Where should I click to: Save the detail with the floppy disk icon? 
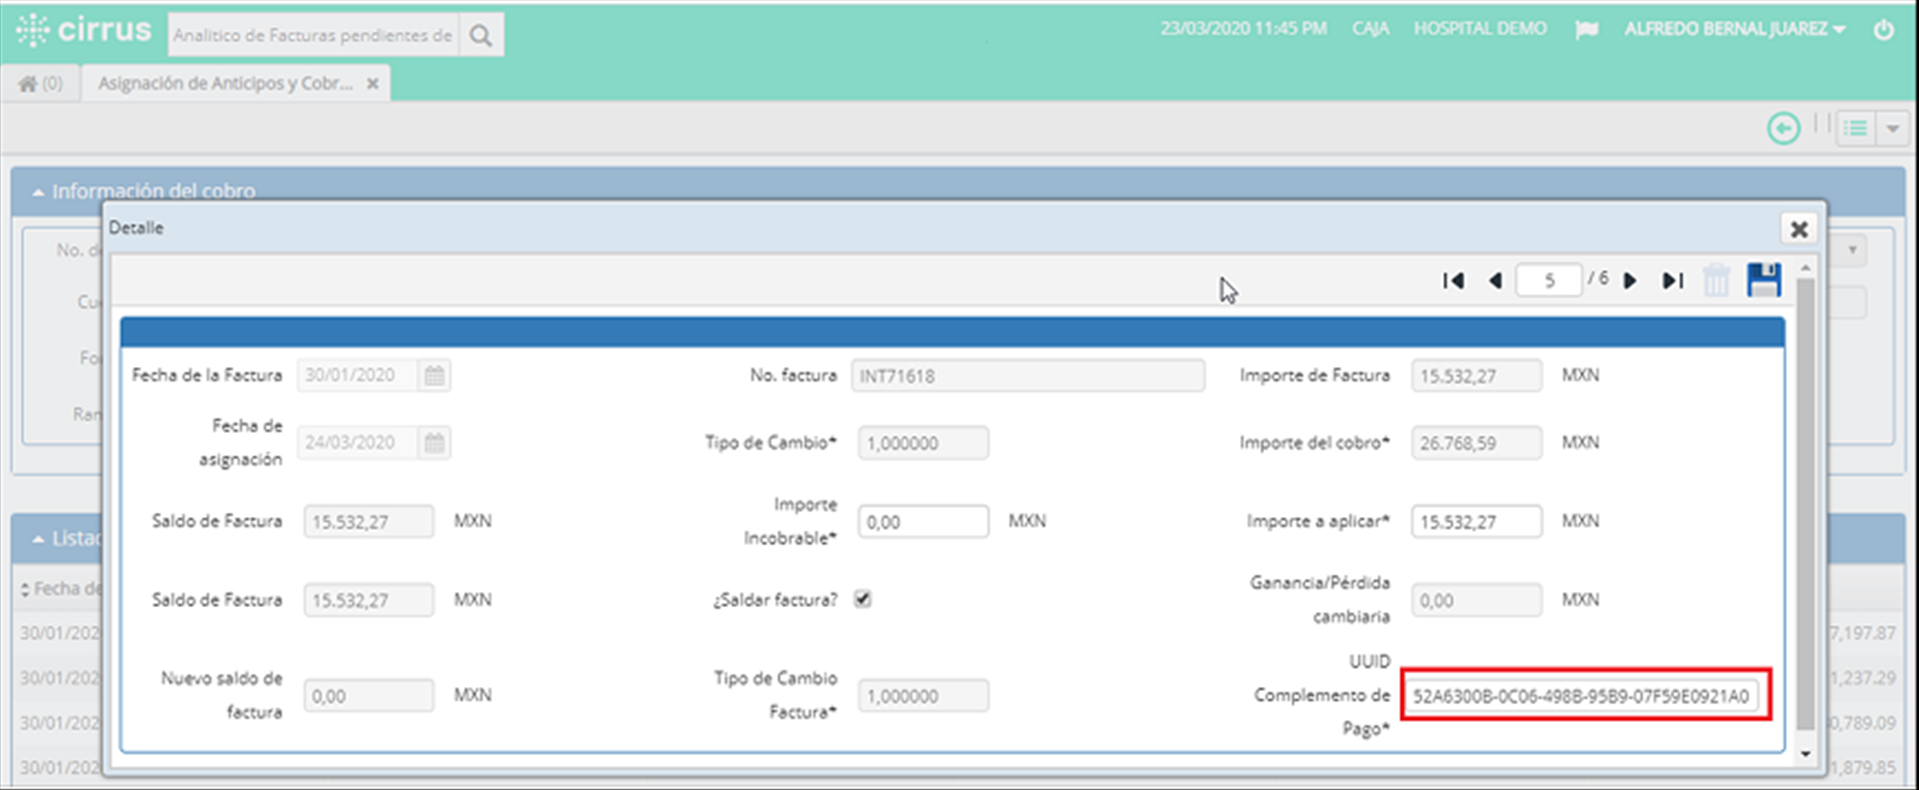[x=1764, y=280]
